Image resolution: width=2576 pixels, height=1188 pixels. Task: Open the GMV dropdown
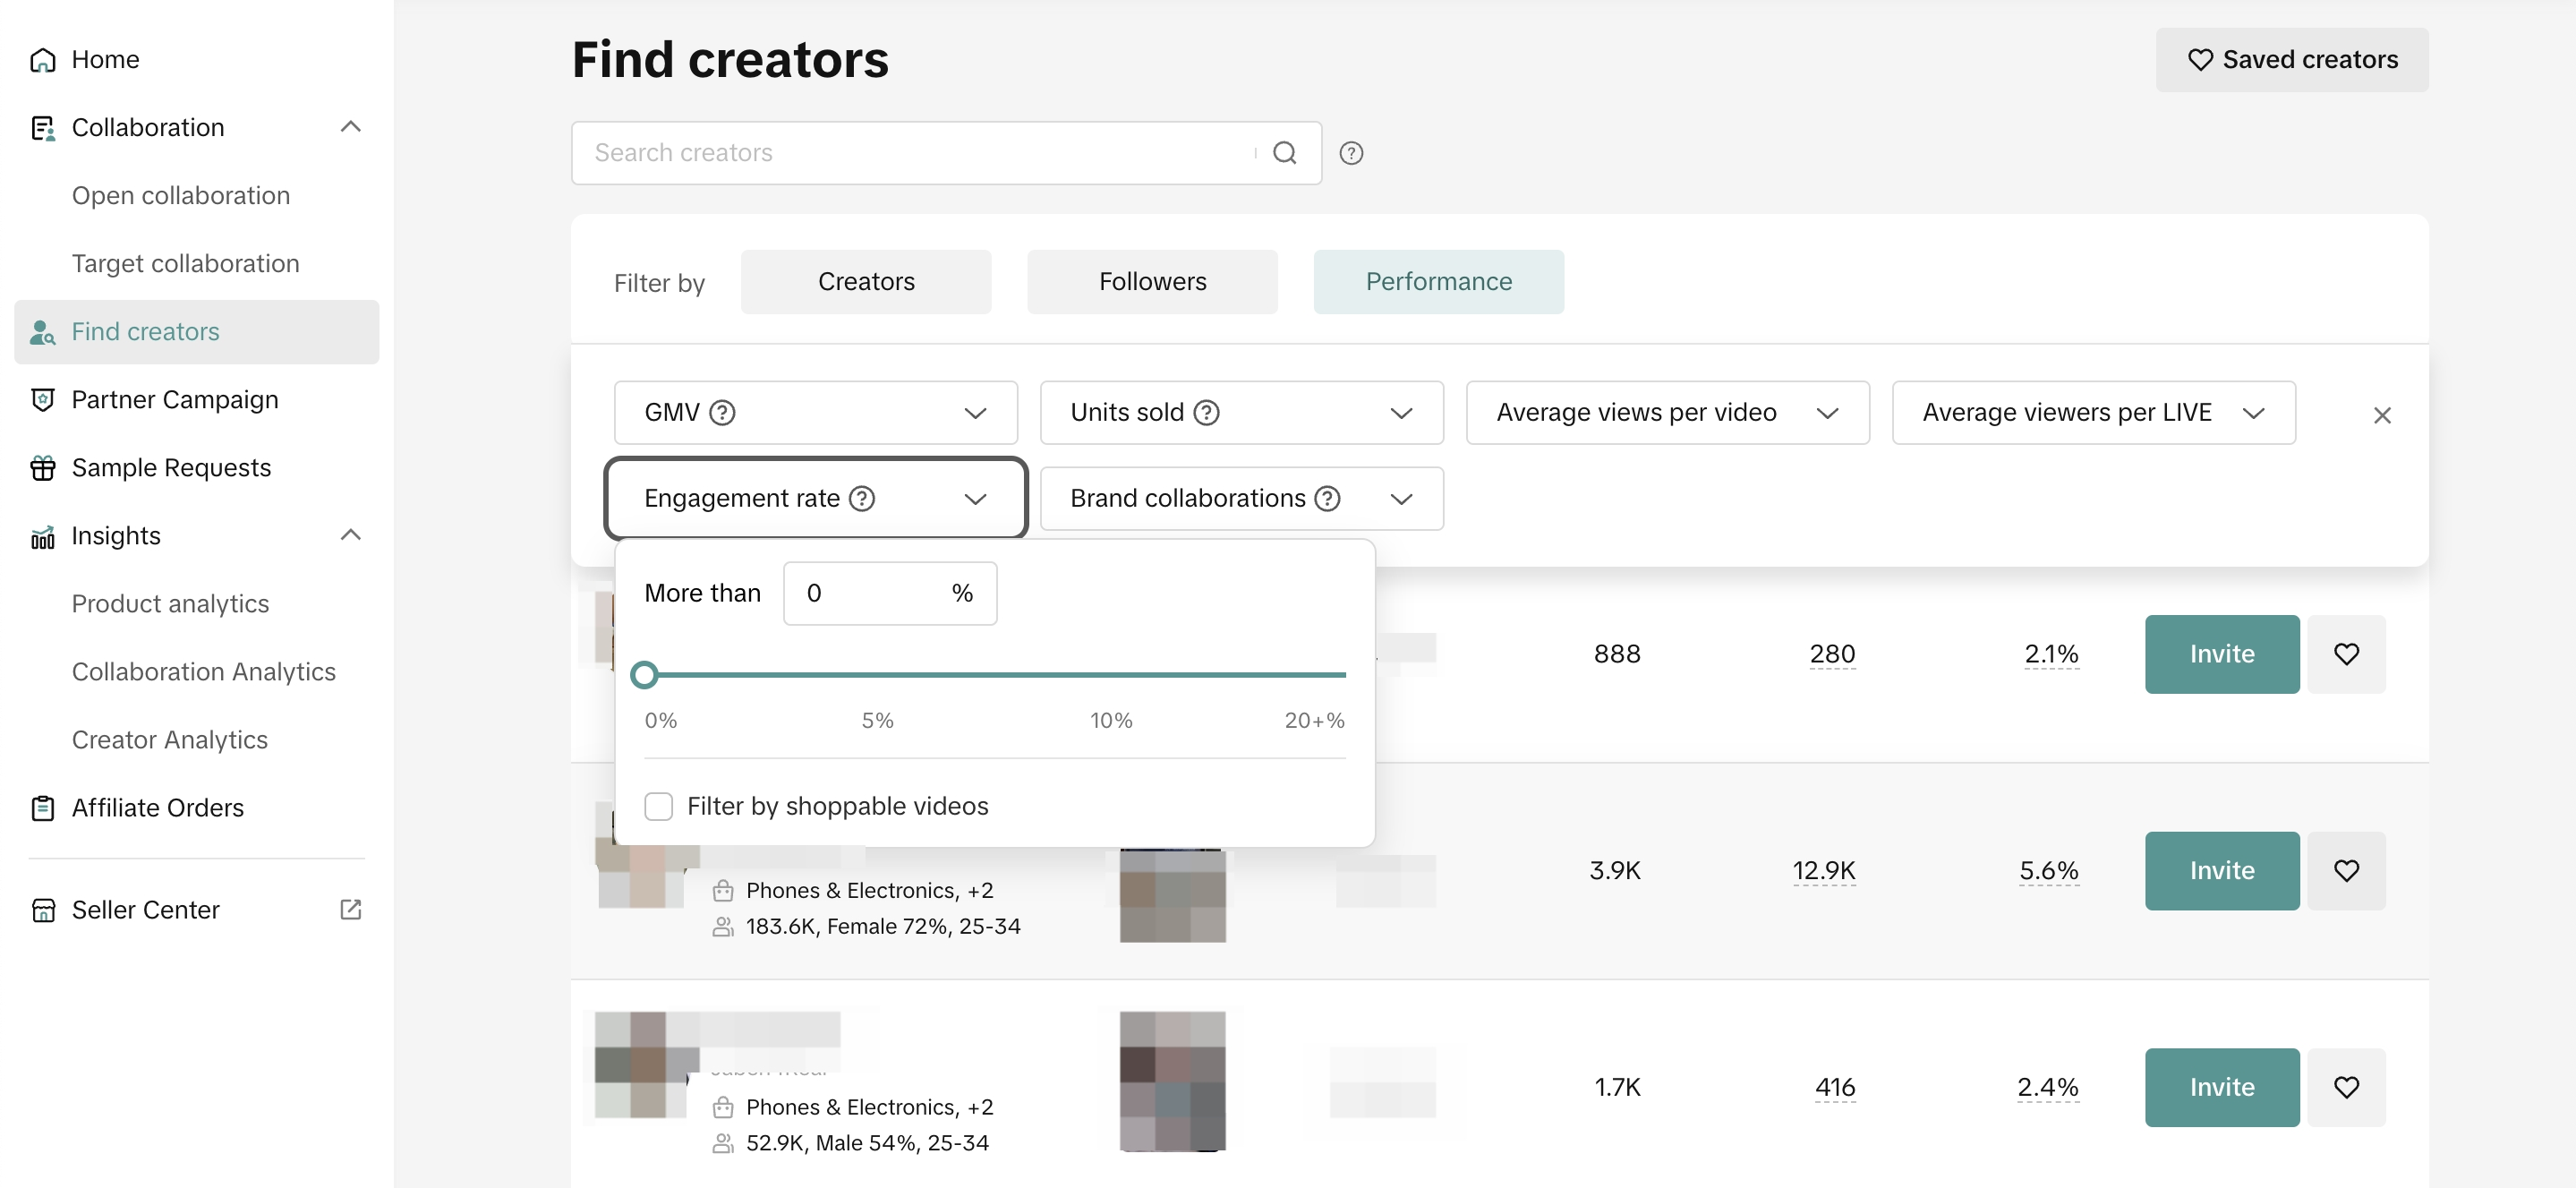pyautogui.click(x=815, y=412)
